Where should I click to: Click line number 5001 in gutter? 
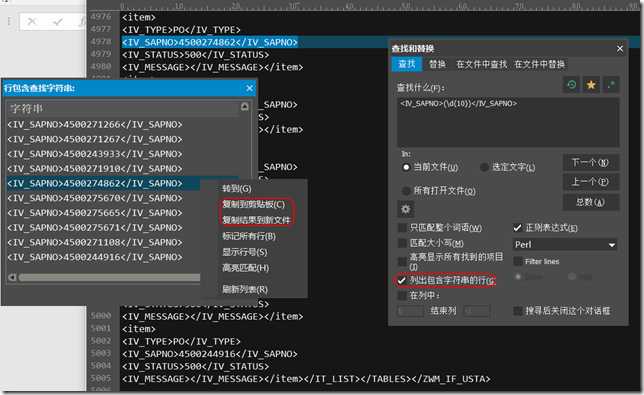point(101,329)
